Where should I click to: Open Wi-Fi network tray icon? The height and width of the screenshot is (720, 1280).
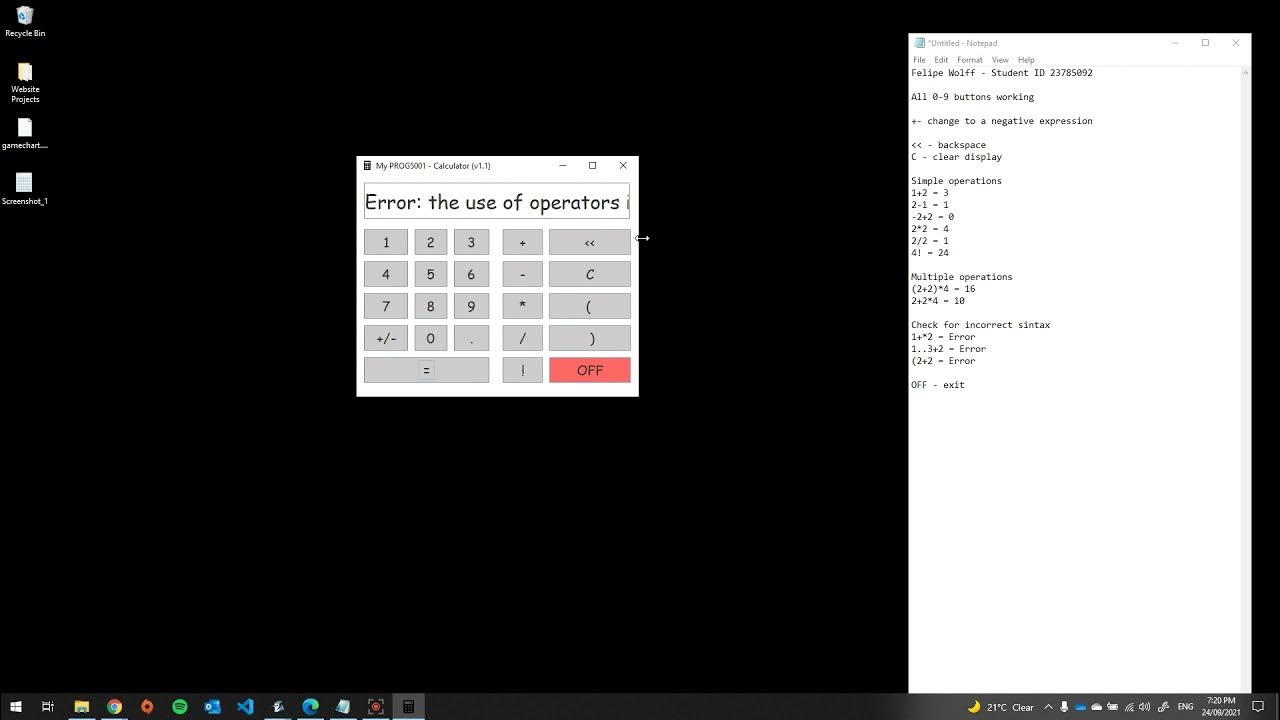1128,707
